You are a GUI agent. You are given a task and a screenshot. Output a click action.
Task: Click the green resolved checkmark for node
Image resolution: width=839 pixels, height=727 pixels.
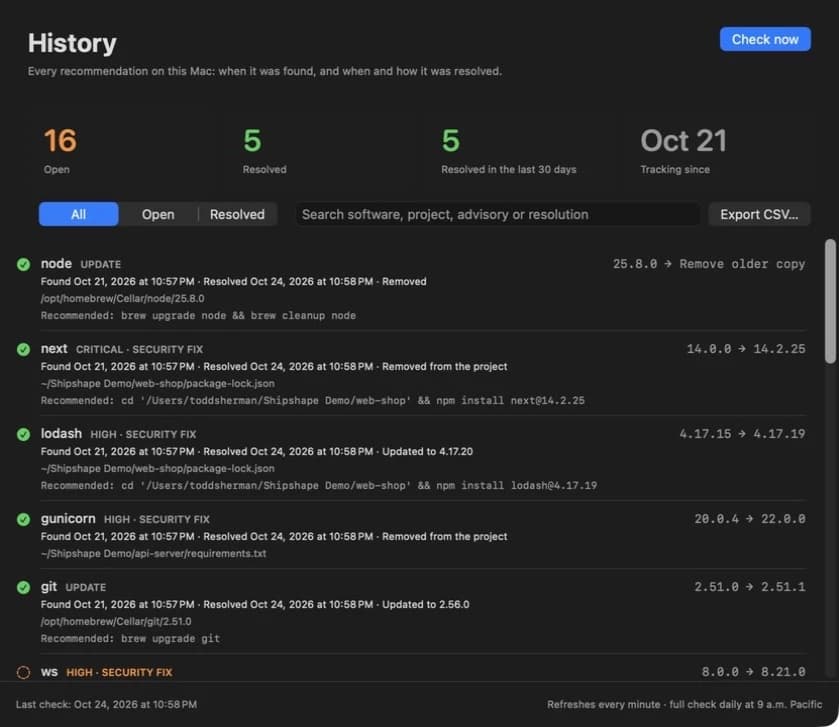23,264
